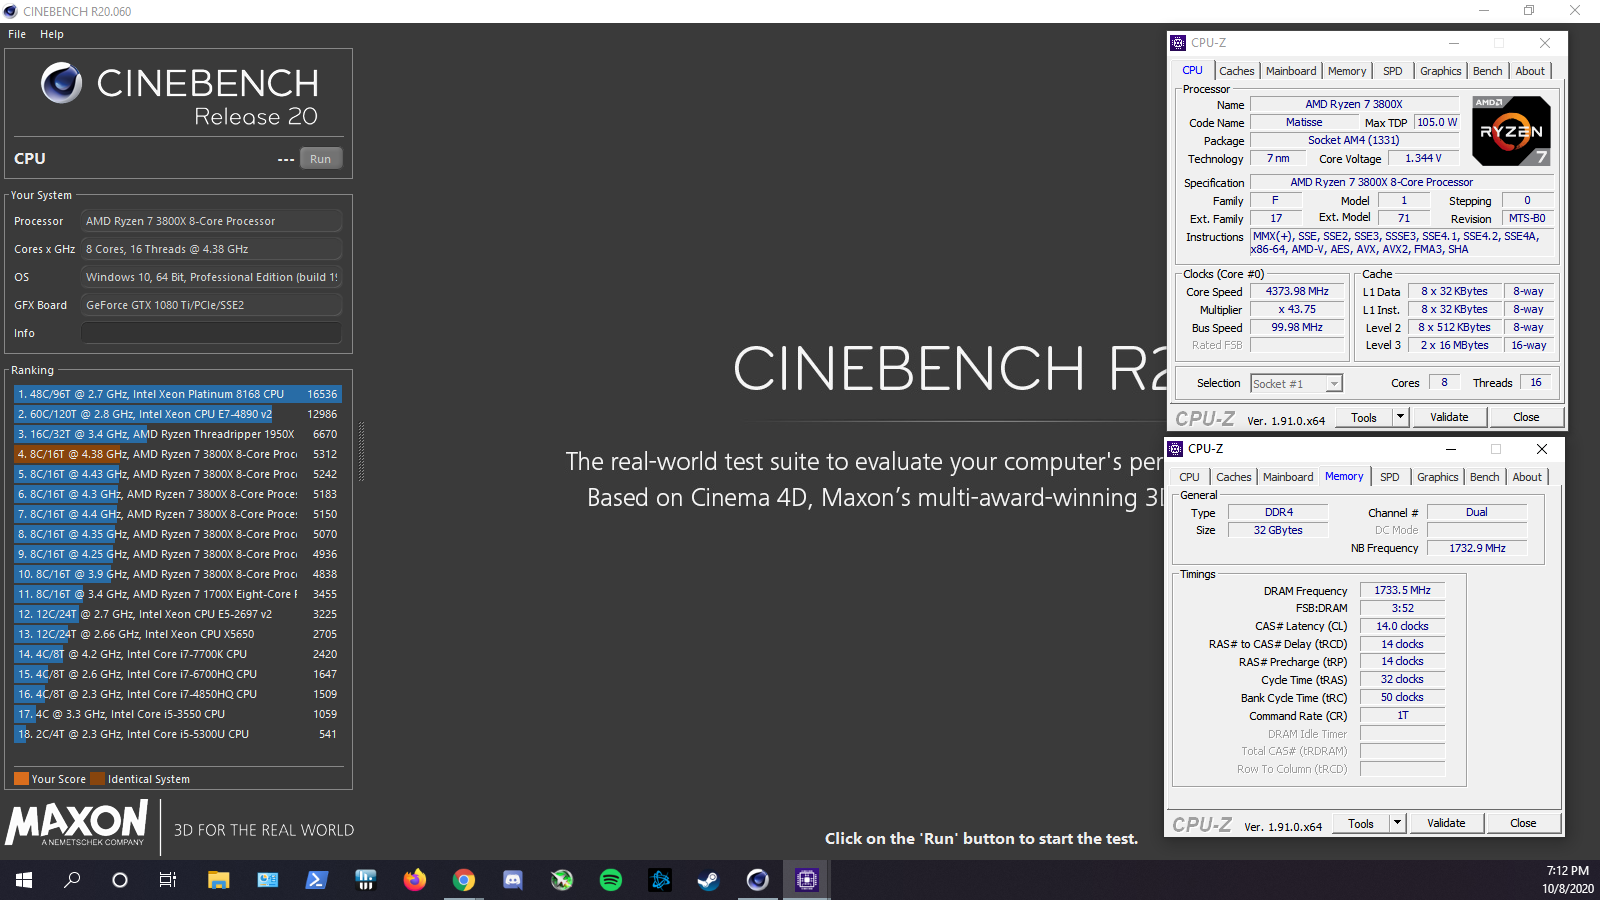Select ranking row Xeon Platinum 8168
This screenshot has height=900, width=1600.
[x=178, y=394]
